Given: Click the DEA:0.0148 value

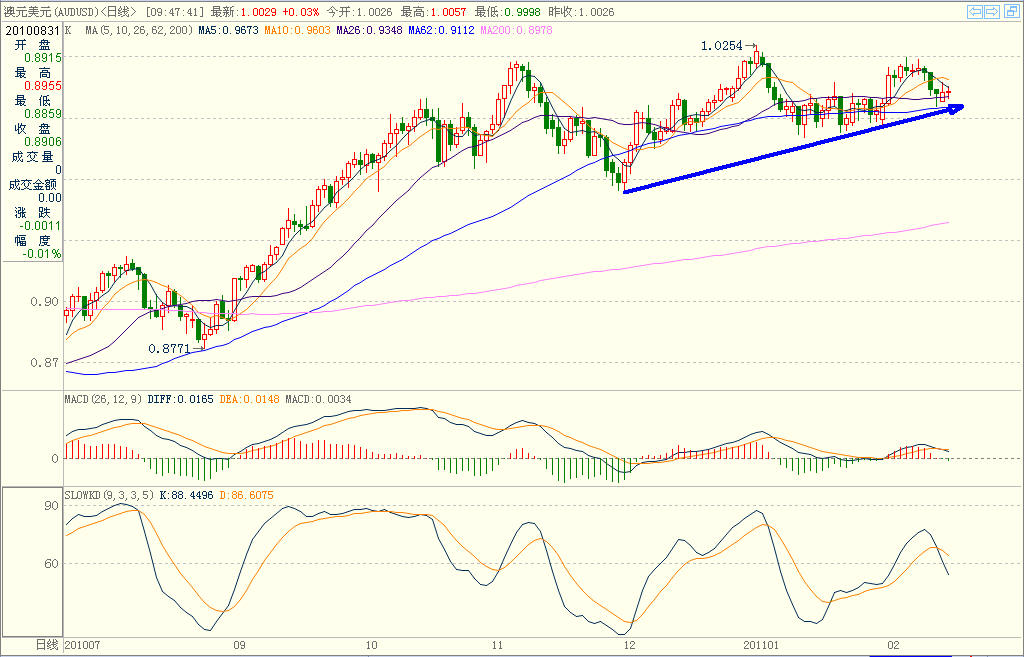Looking at the screenshot, I should (x=249, y=399).
